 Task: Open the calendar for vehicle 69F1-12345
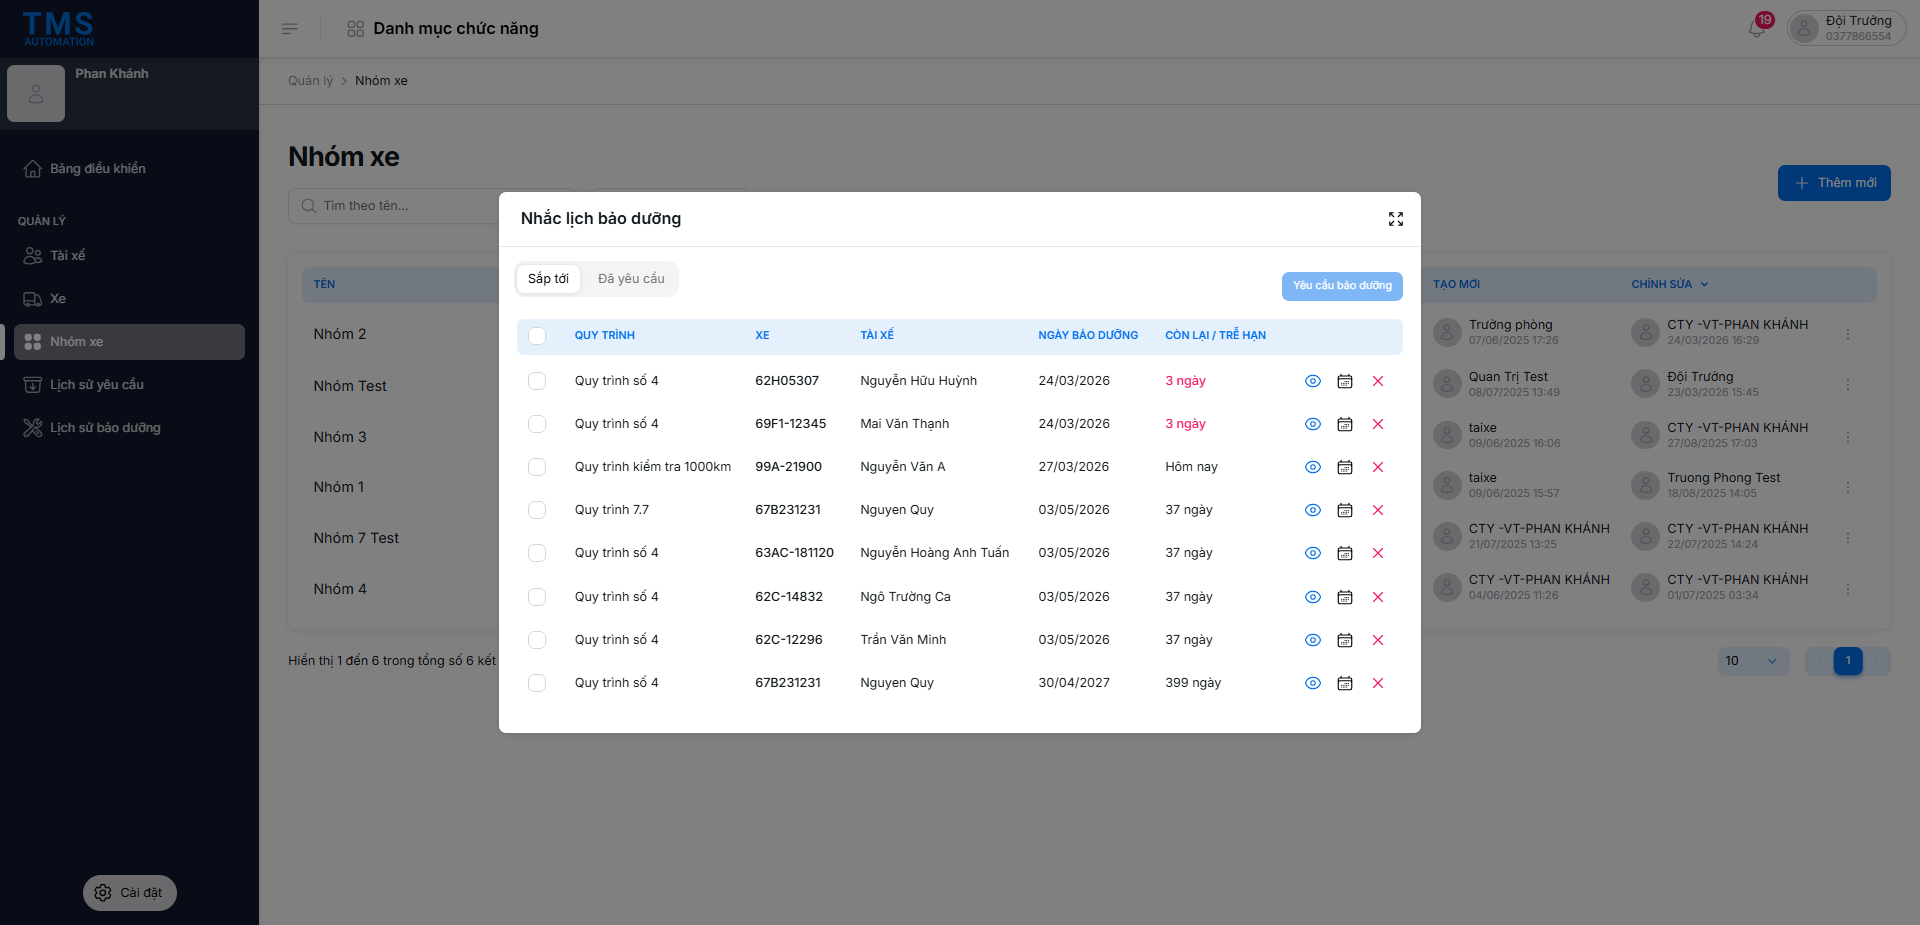pos(1344,424)
